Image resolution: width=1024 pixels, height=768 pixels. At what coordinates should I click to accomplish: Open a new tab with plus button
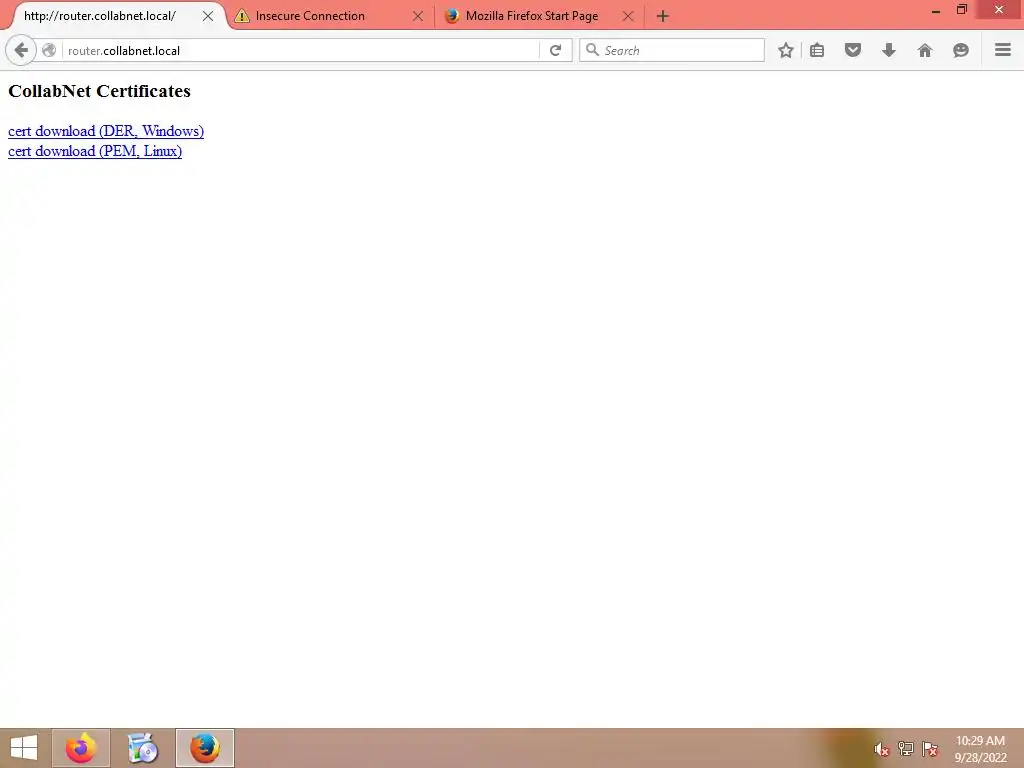663,16
